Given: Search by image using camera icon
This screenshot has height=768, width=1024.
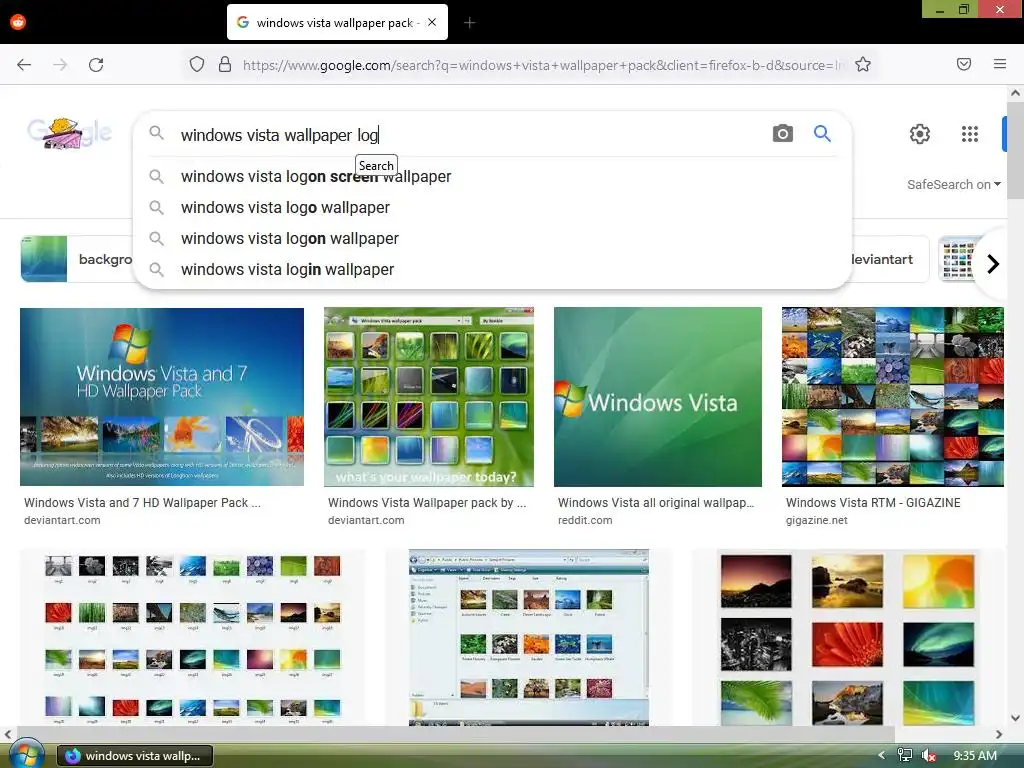Looking at the screenshot, I should 782,134.
